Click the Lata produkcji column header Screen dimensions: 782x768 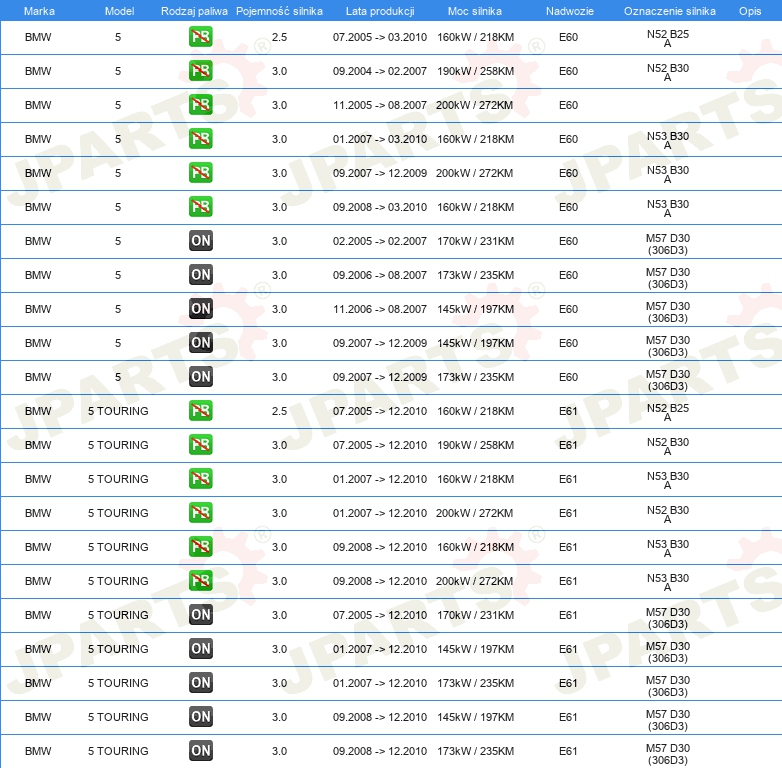pyautogui.click(x=380, y=11)
